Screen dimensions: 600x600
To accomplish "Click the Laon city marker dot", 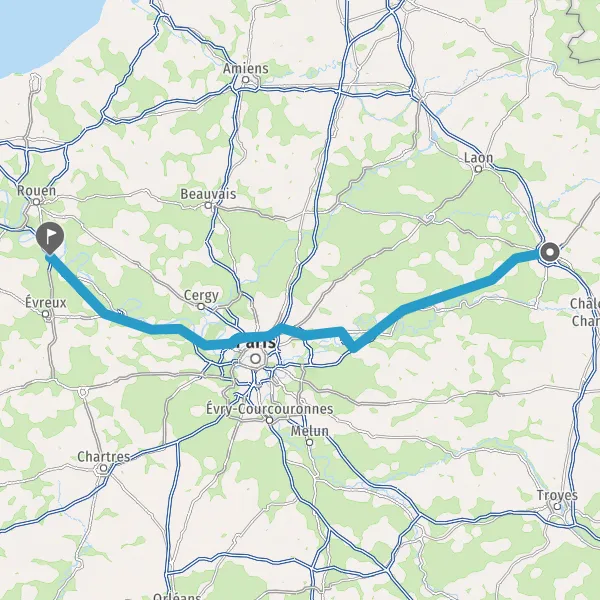I will [478, 169].
